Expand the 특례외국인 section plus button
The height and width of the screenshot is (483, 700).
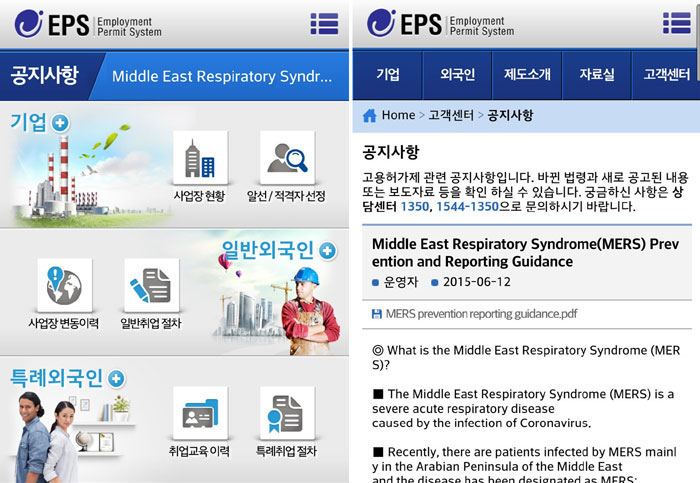[x=116, y=378]
